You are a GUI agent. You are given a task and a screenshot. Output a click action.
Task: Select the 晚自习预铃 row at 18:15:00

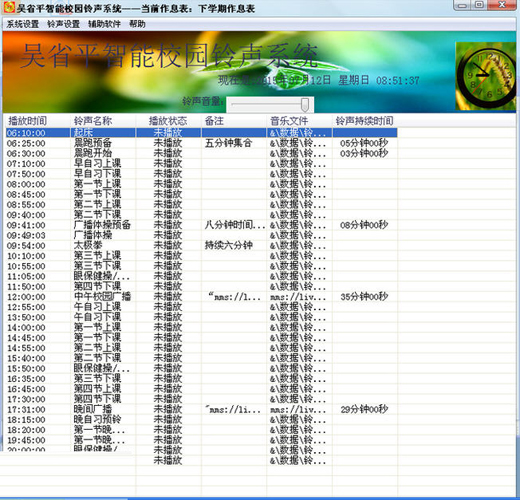coord(201,420)
